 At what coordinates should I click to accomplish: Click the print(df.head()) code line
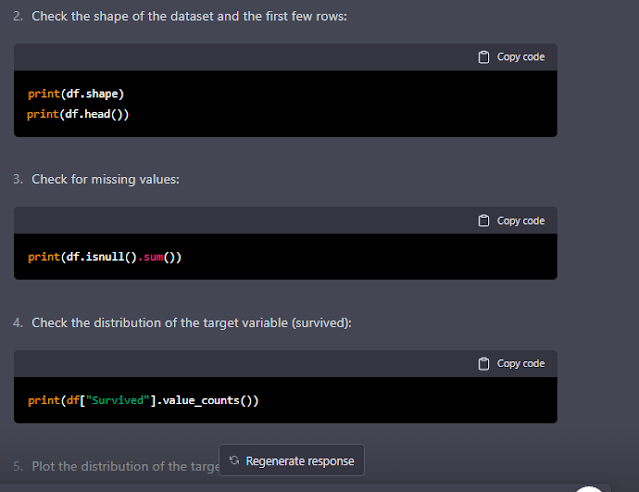point(78,113)
